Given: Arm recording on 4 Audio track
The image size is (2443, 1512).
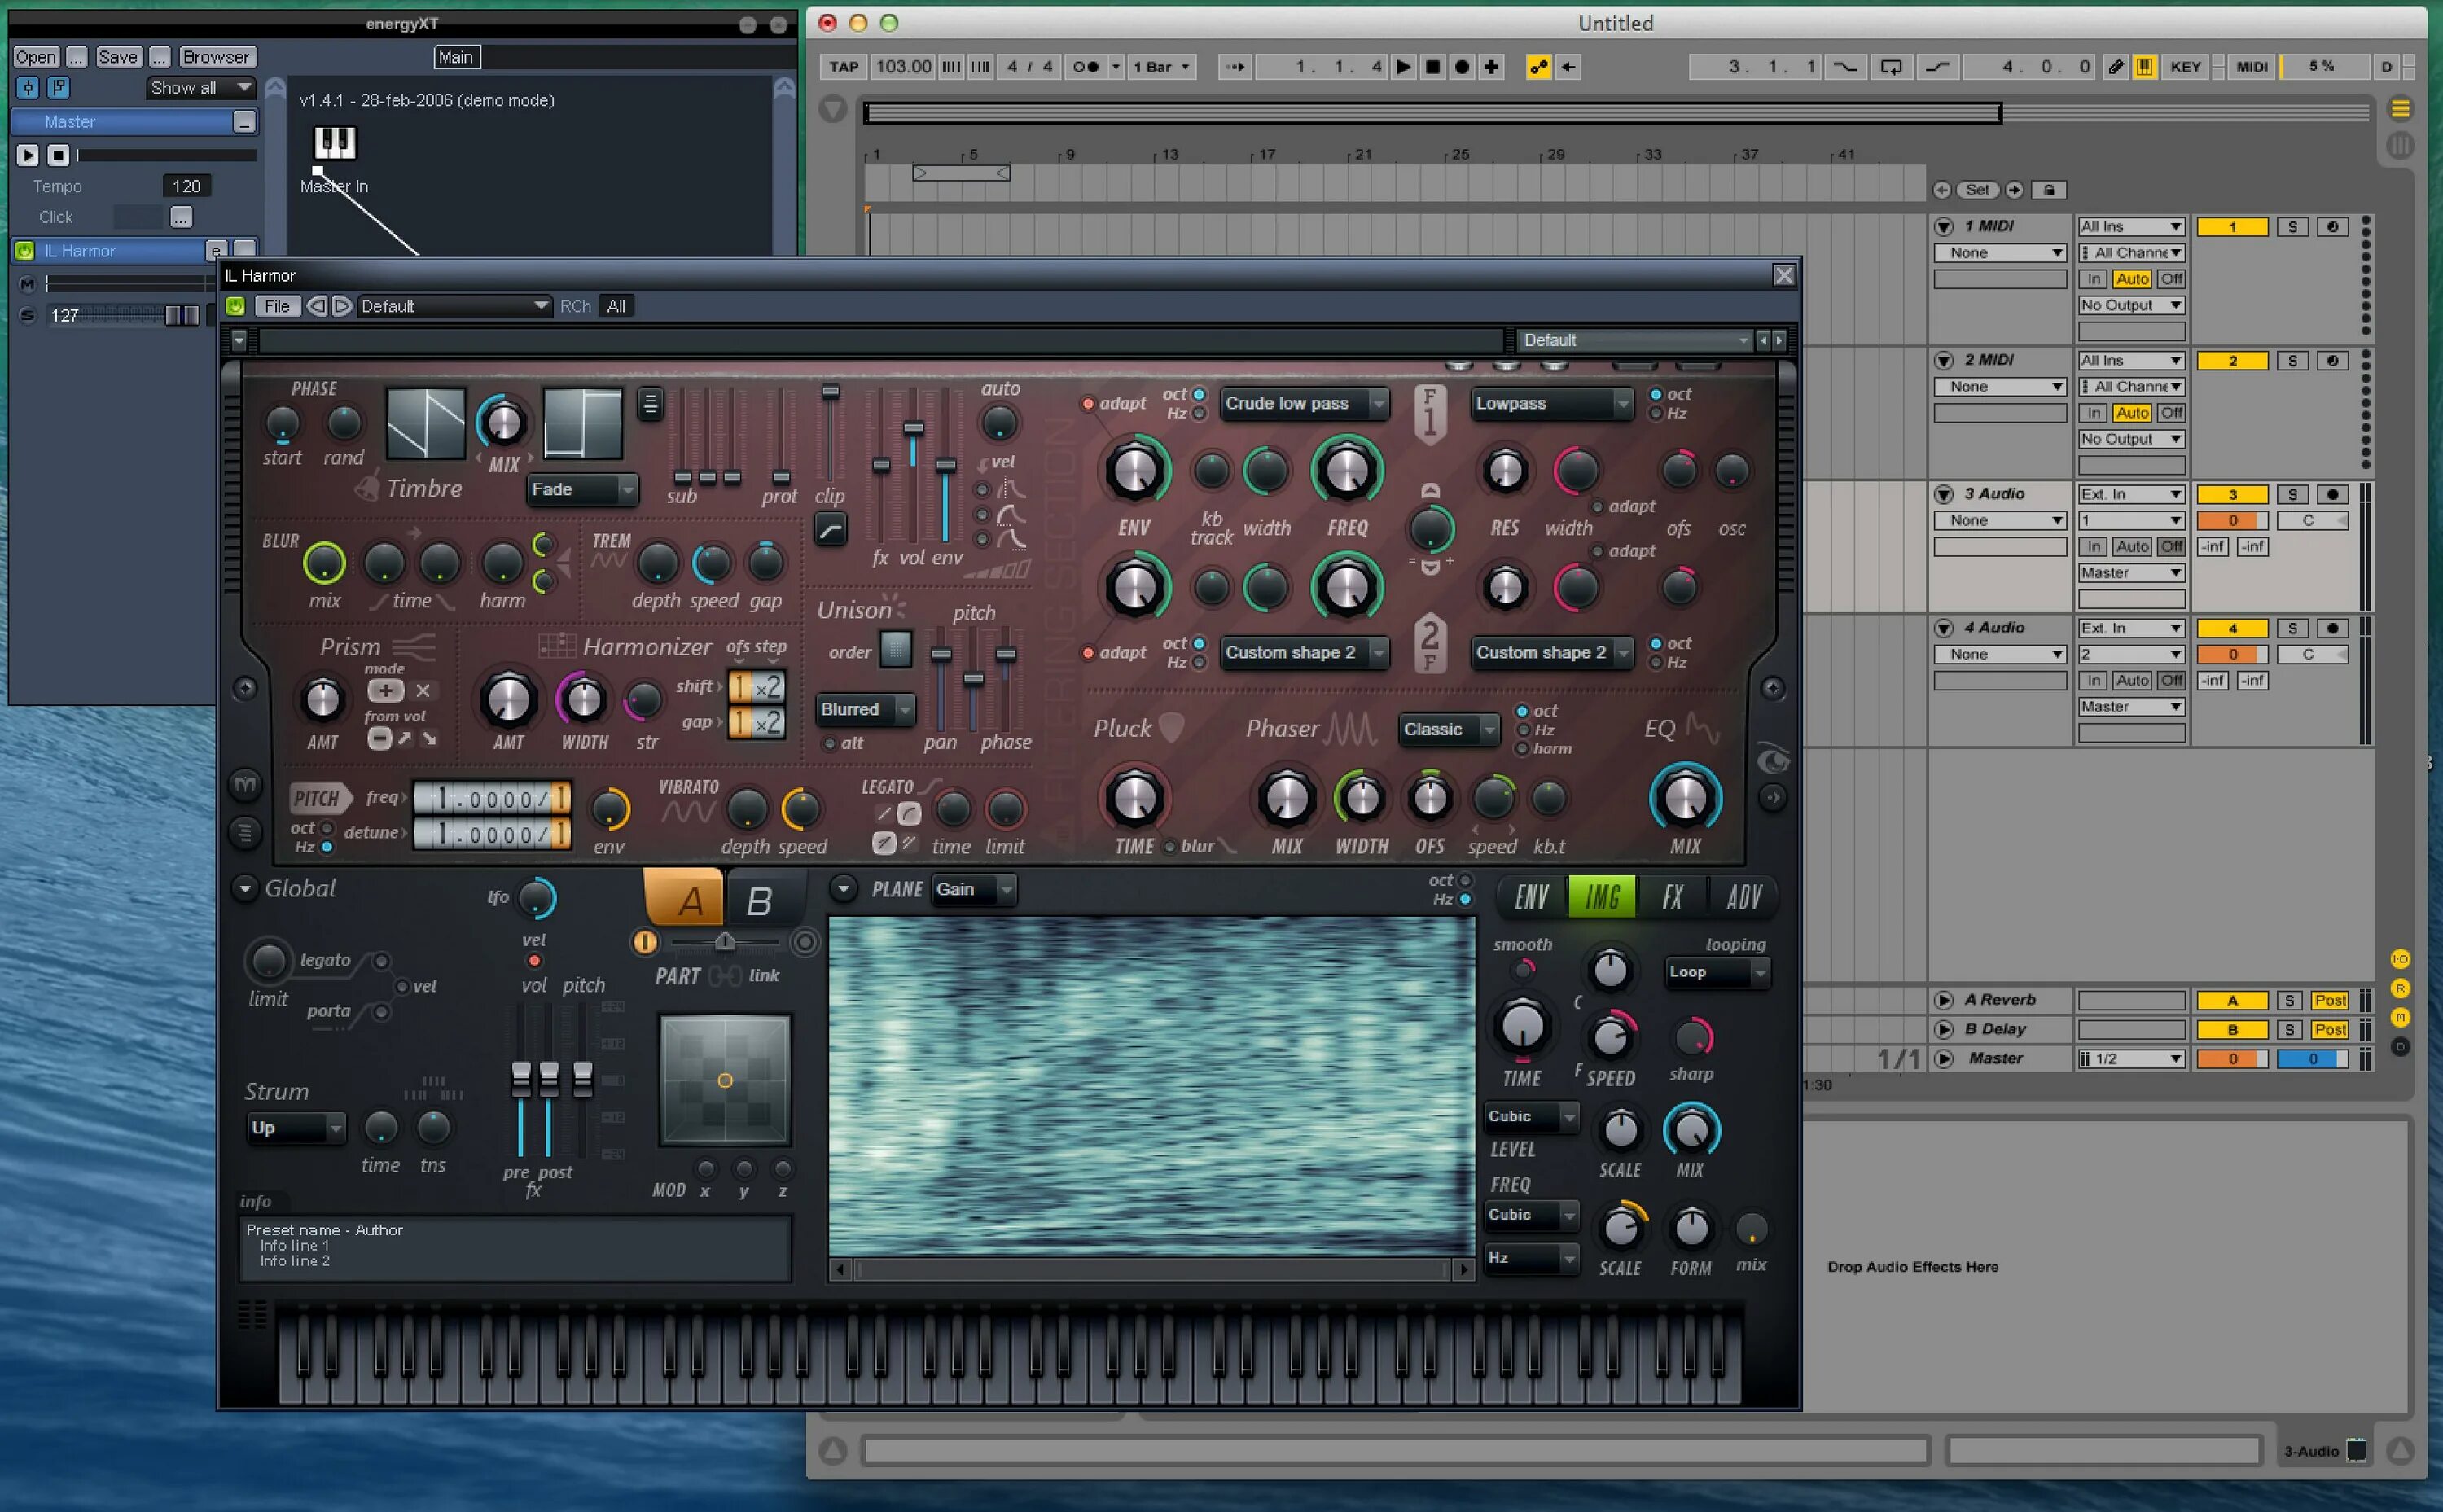Looking at the screenshot, I should point(2332,628).
